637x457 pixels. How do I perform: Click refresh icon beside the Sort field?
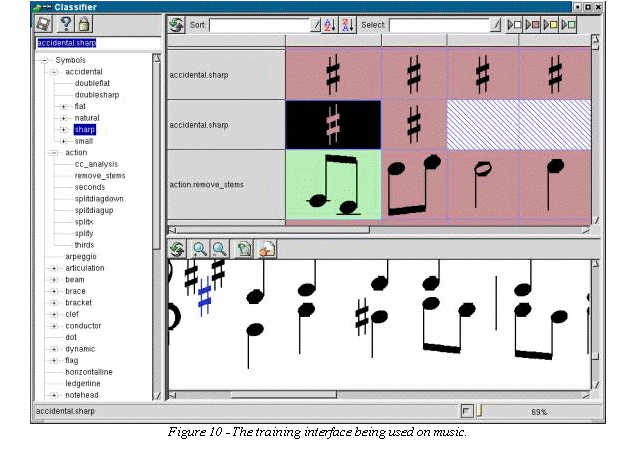coord(176,25)
